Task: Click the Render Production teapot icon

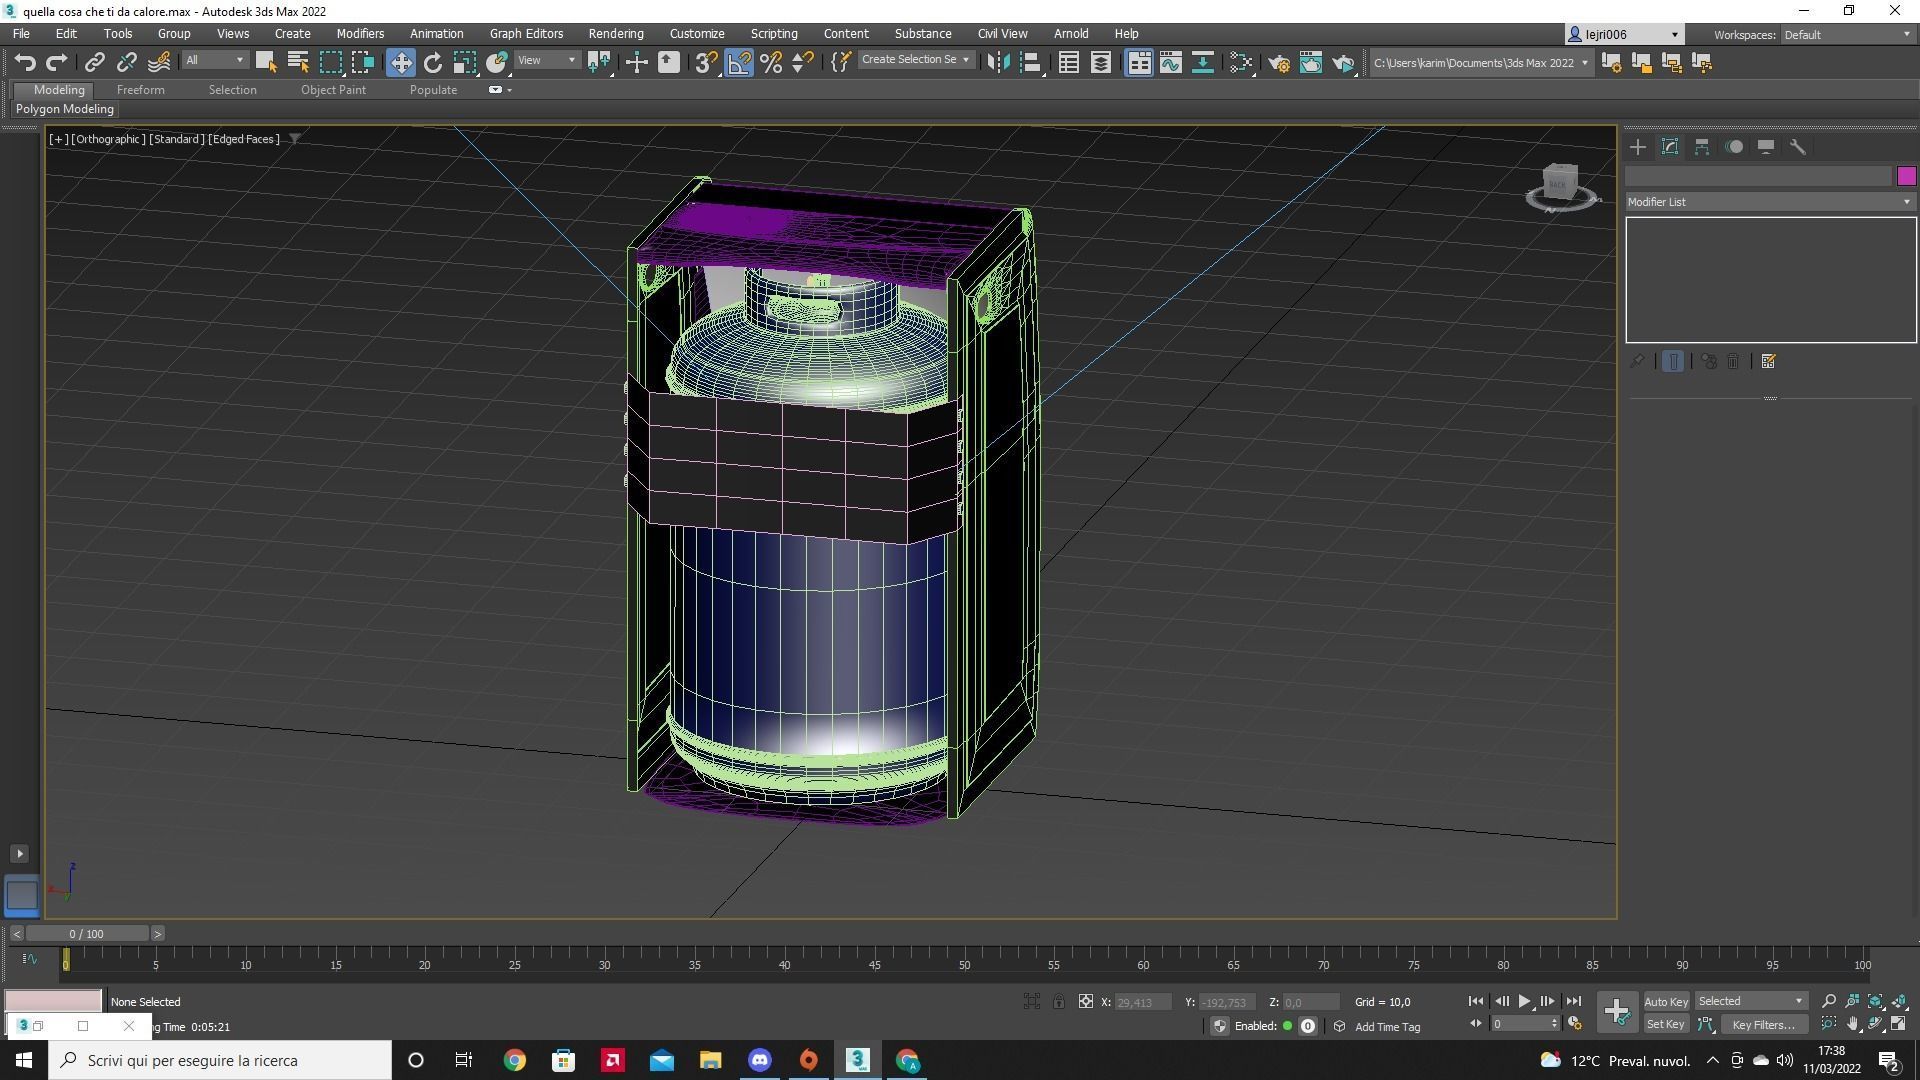Action: pyautogui.click(x=1342, y=62)
